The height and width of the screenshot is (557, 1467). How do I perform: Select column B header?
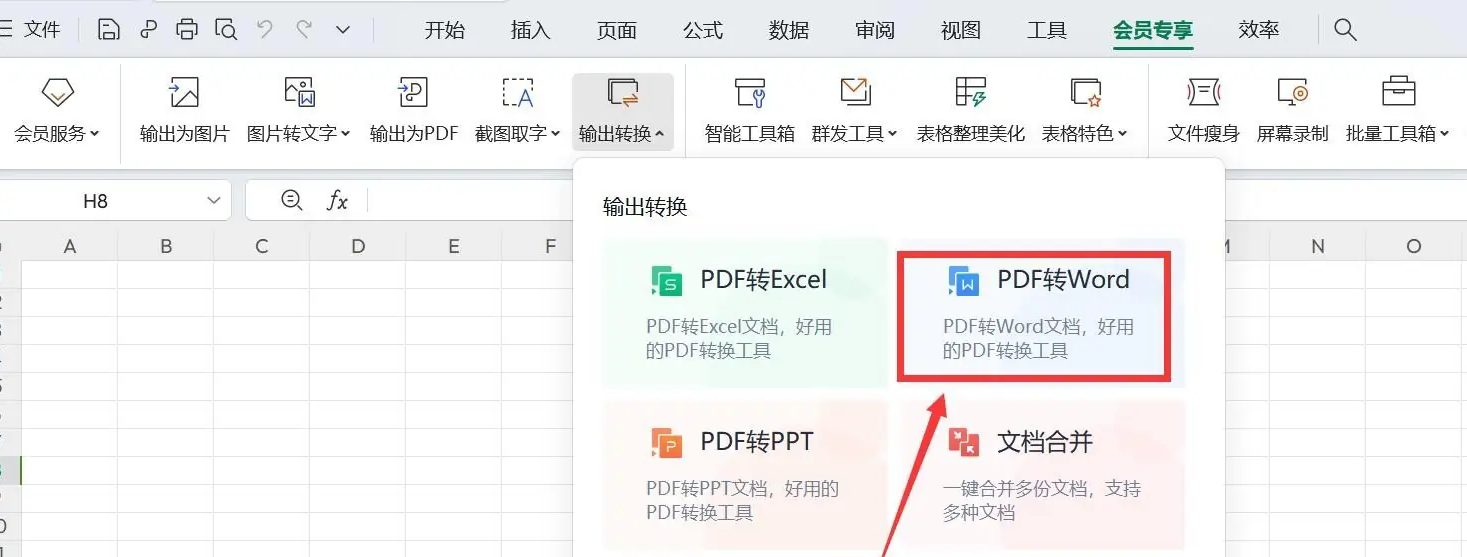166,246
